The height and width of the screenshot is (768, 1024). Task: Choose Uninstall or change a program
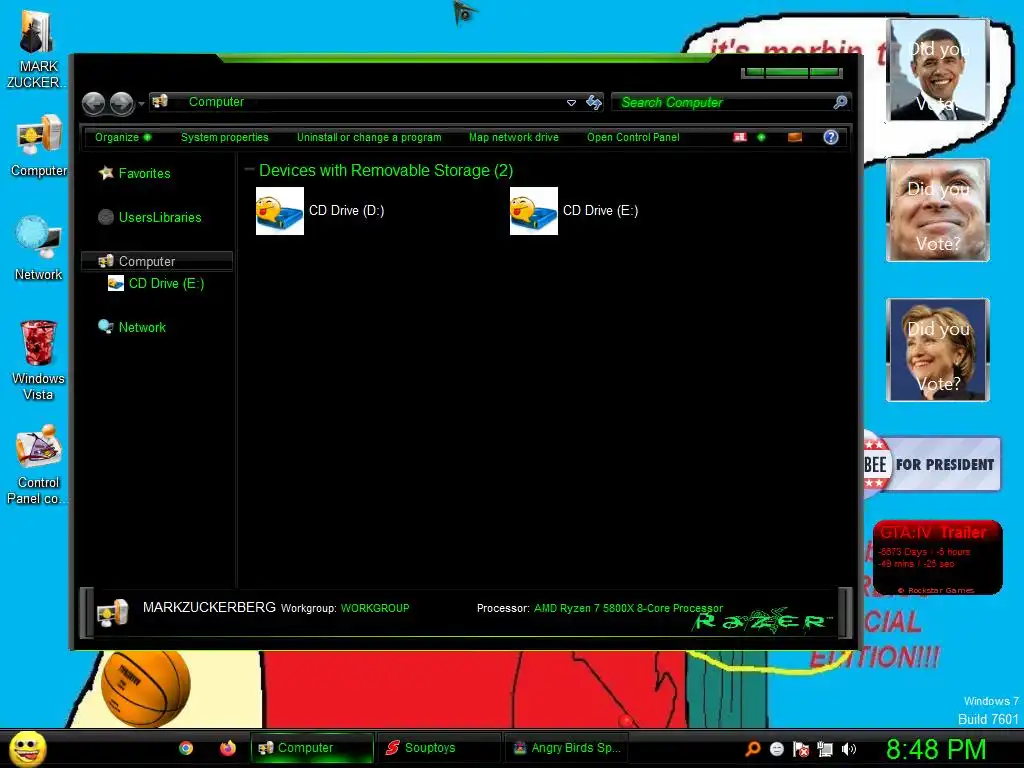pos(369,137)
